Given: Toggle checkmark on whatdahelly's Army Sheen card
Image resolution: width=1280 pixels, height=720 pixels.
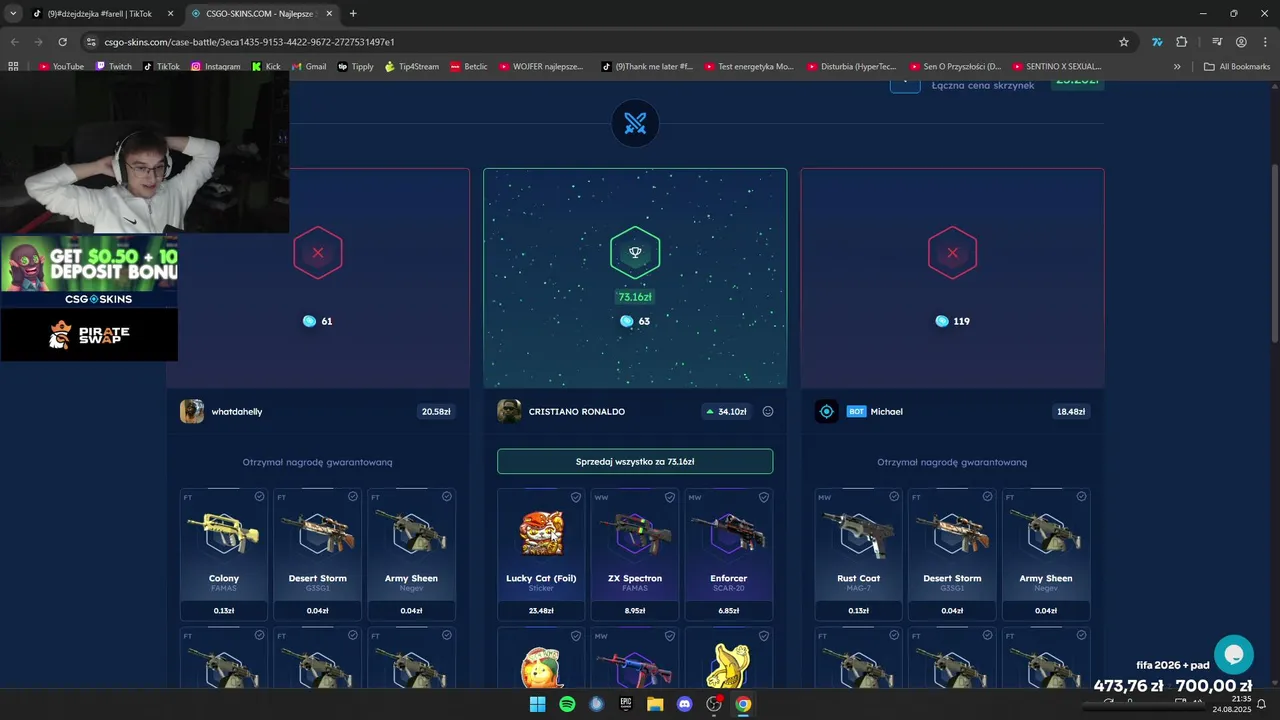Looking at the screenshot, I should 446,496.
